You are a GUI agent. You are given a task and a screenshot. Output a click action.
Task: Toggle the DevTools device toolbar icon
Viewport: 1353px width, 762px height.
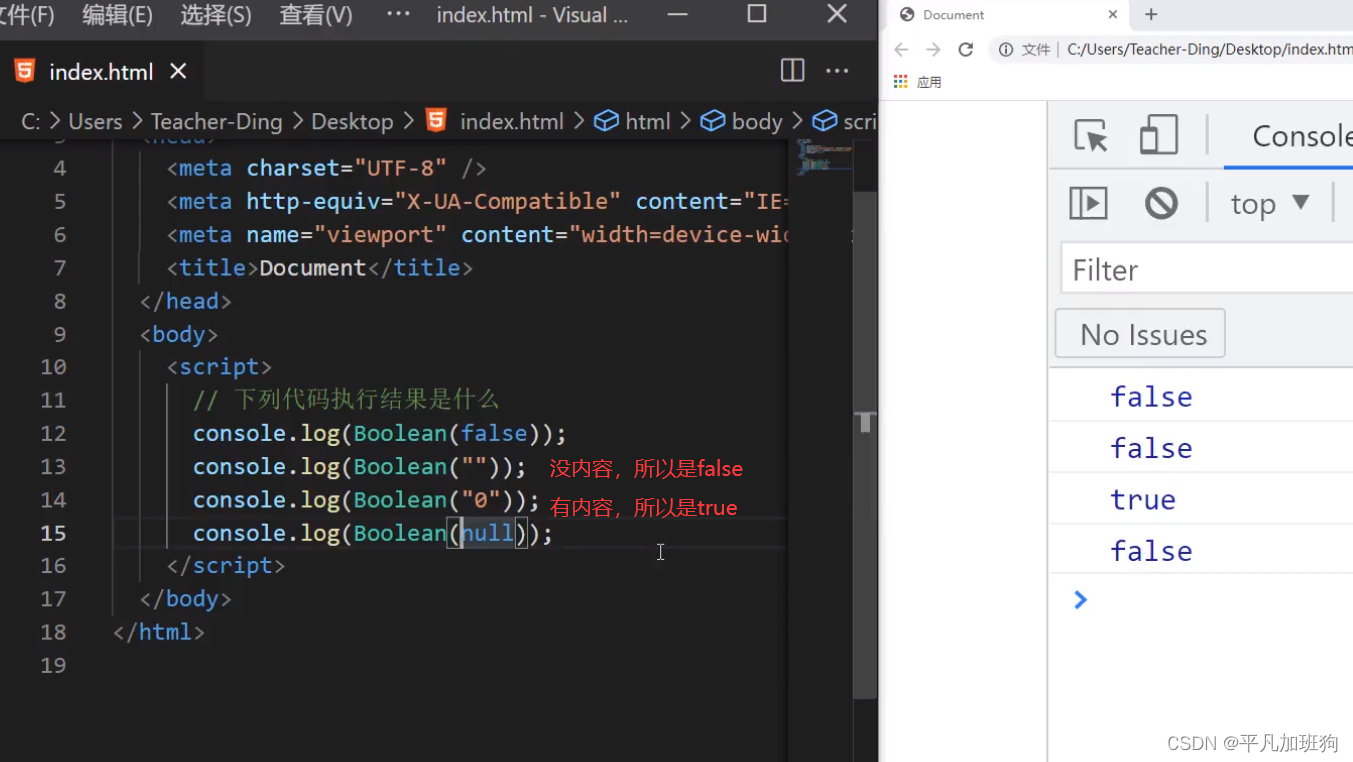point(1158,135)
